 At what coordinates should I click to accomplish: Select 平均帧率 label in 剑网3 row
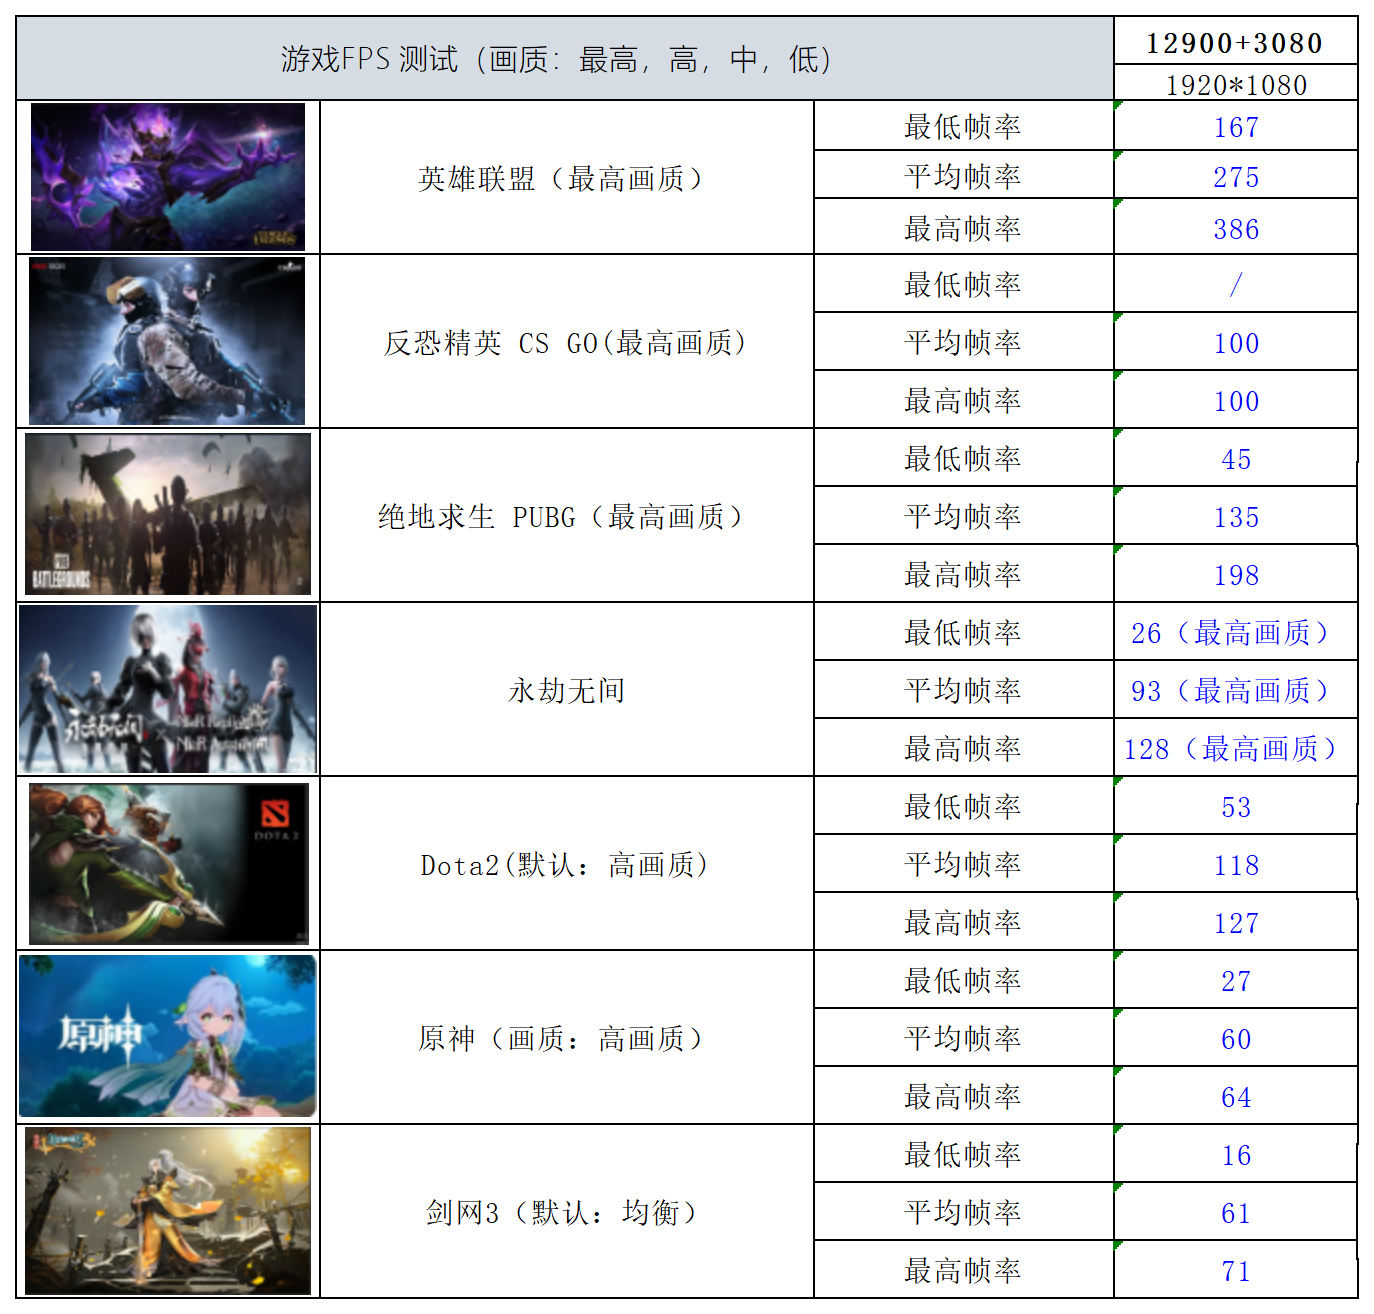(x=964, y=1212)
